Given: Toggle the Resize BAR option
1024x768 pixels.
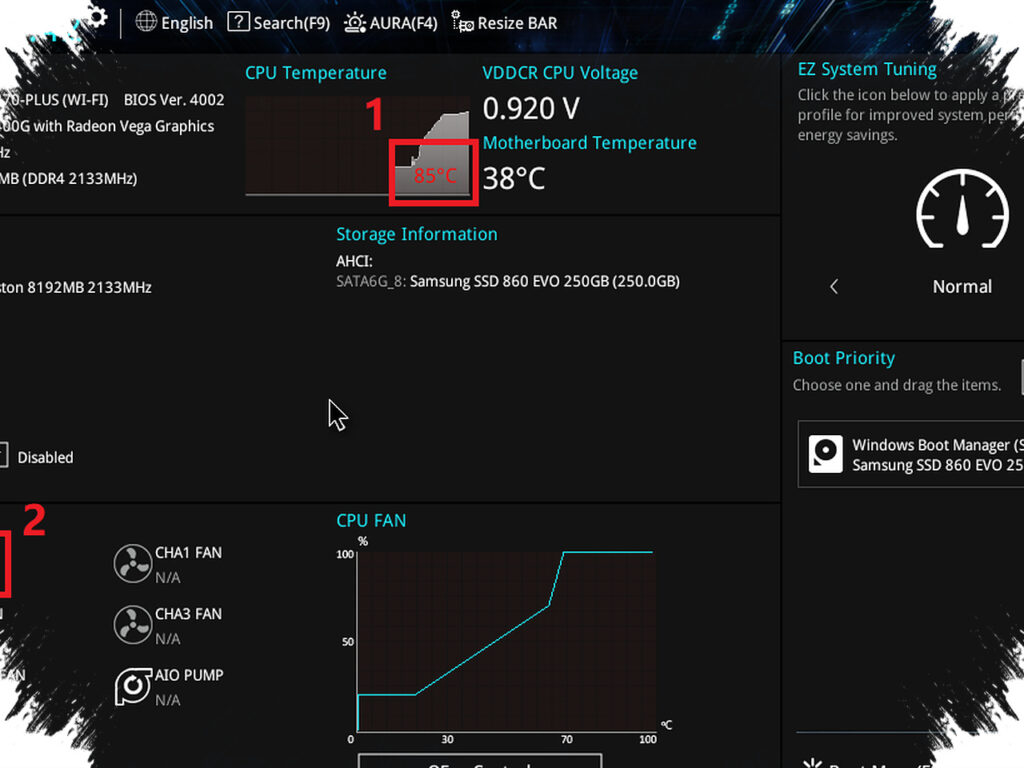Looking at the screenshot, I should tap(517, 24).
